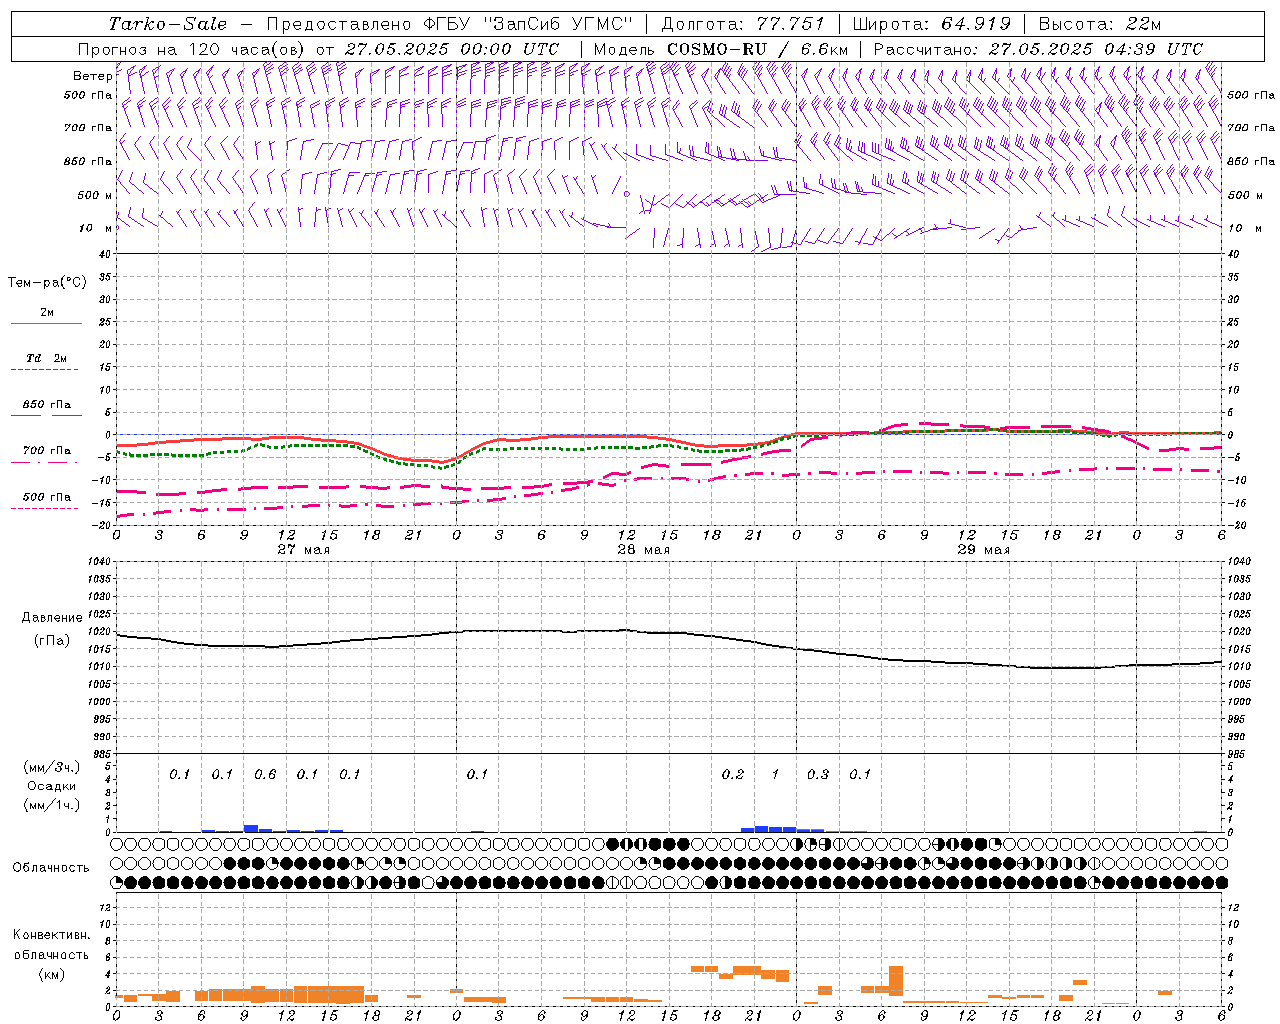Click the 'Ветер' wind panel label

(93, 76)
